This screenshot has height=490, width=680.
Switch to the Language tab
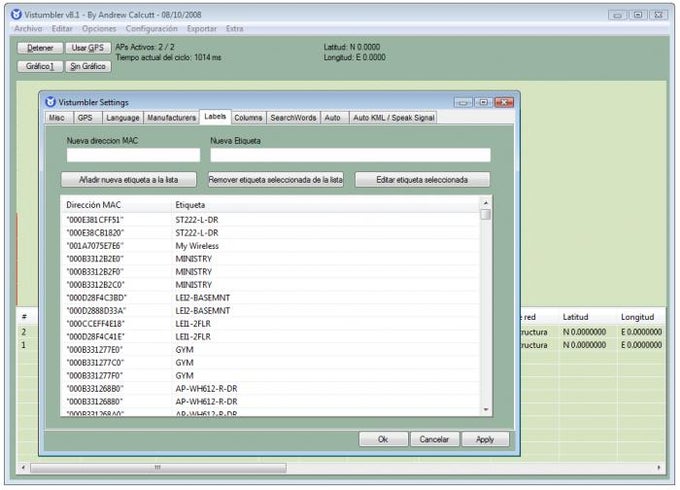click(123, 118)
